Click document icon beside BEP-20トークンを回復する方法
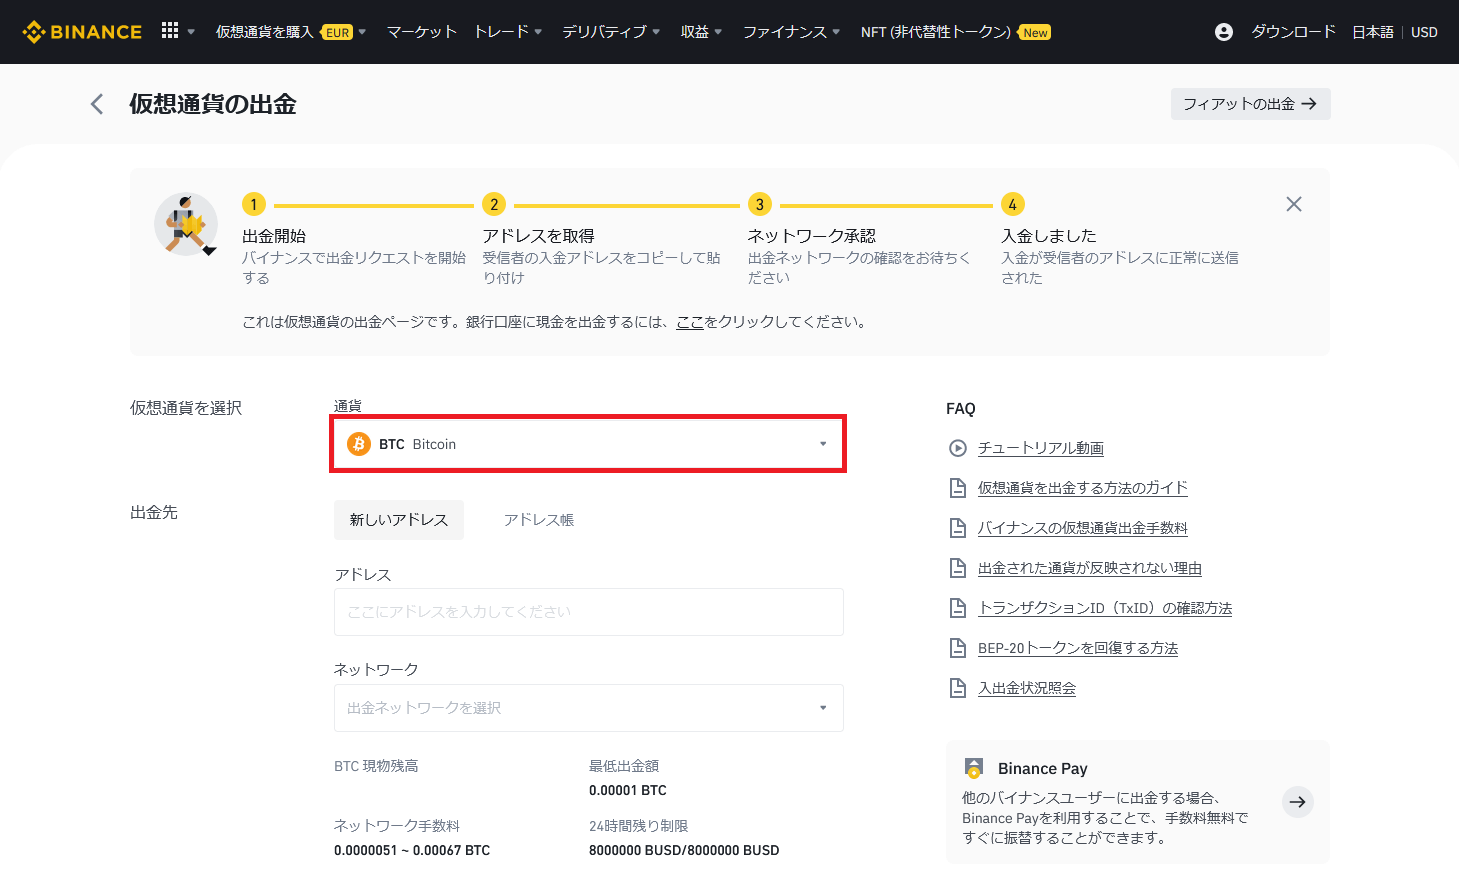The image size is (1459, 893). coord(957,648)
